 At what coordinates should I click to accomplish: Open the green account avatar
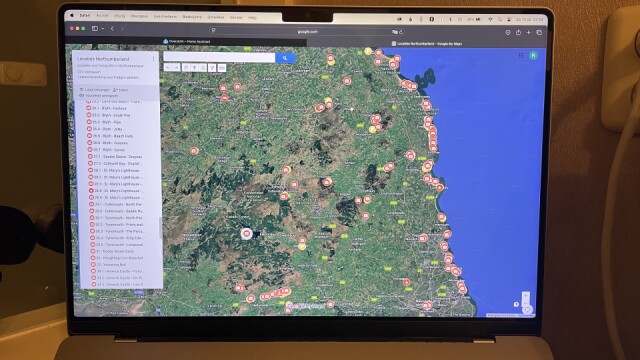533,56
